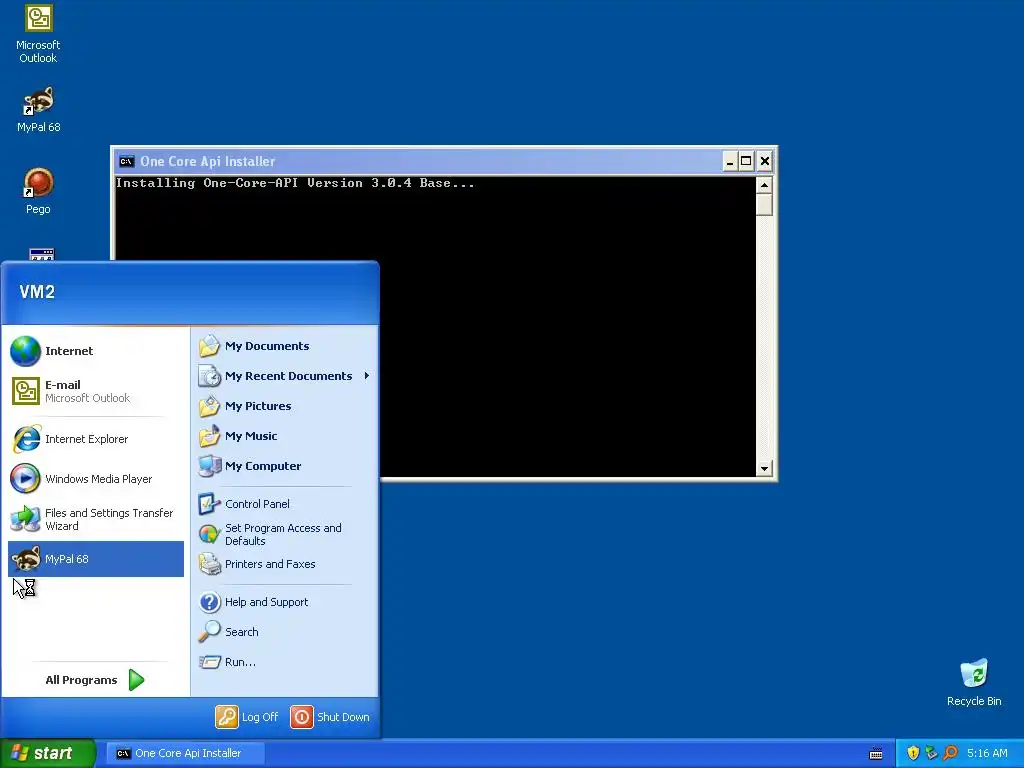Click the Security Center shield tray icon
The image size is (1024, 768).
click(x=913, y=753)
